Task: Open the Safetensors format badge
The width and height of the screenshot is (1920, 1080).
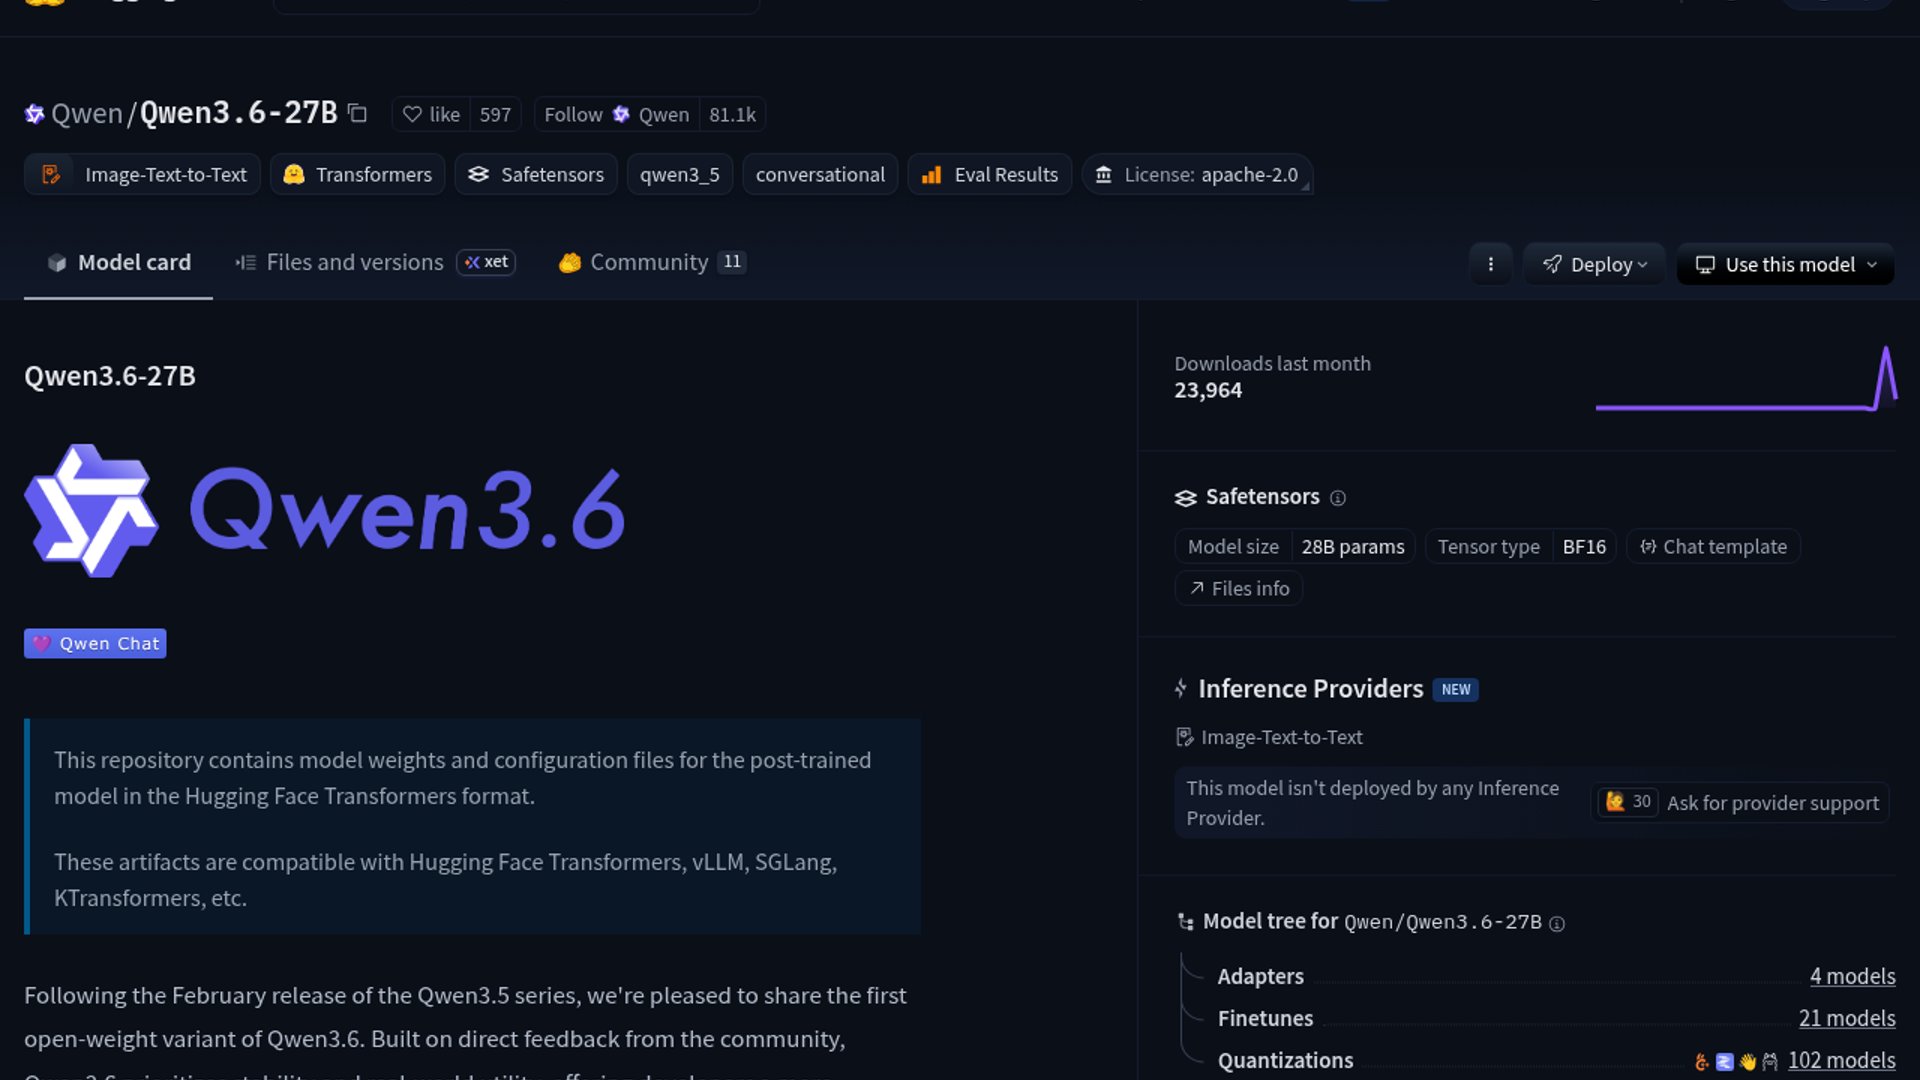Action: point(535,174)
